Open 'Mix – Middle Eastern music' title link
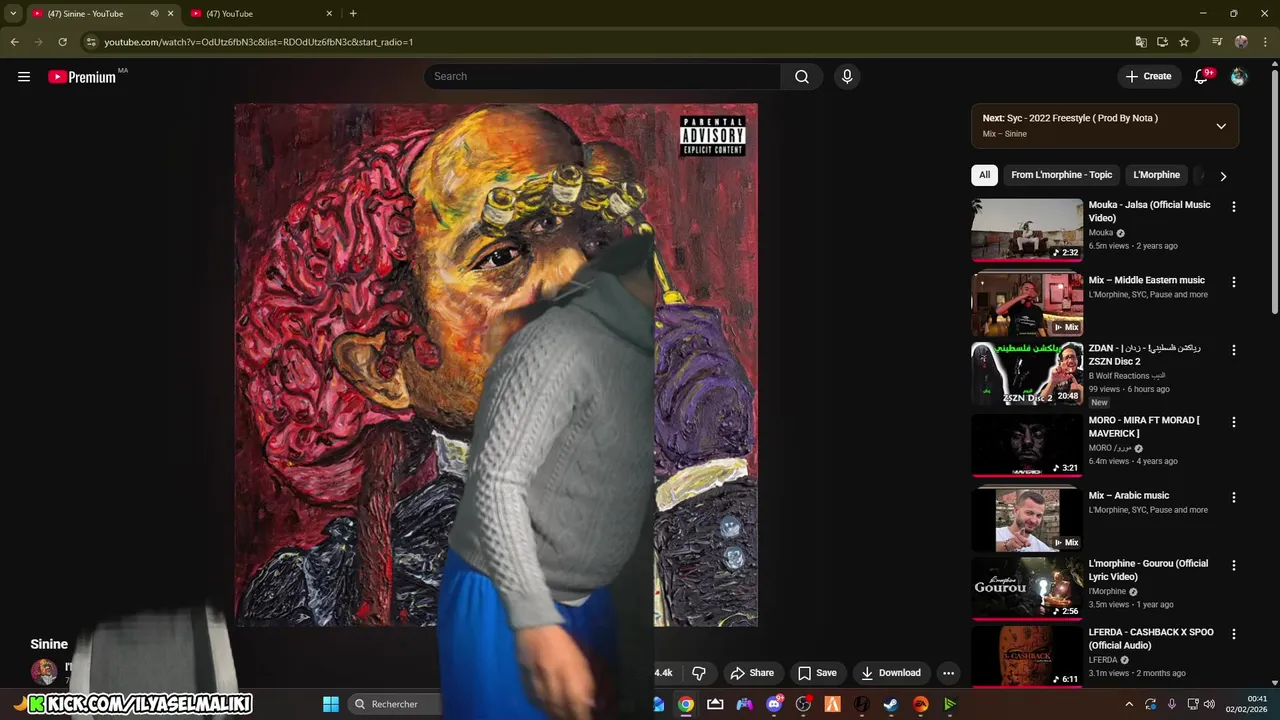The image size is (1280, 720). tap(1146, 280)
